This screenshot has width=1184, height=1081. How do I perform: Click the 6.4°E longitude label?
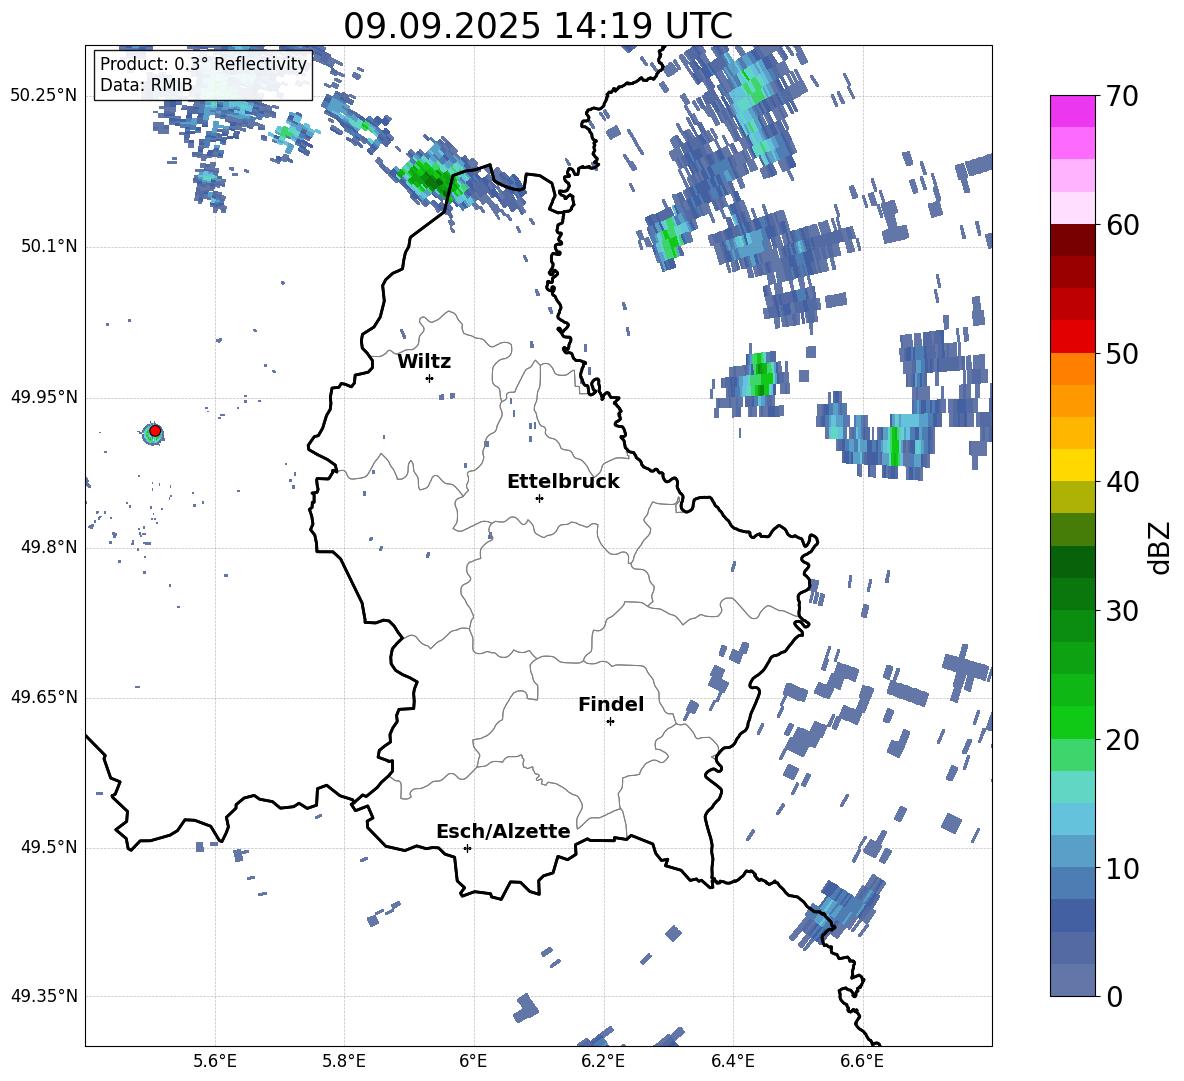pos(732,1061)
